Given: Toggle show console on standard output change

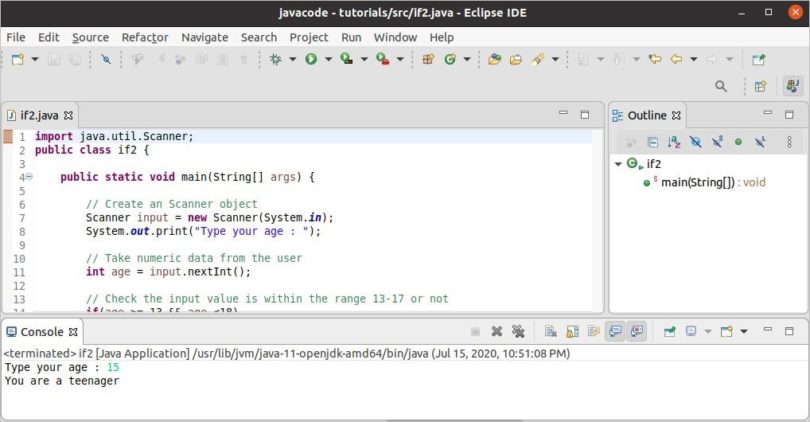Looking at the screenshot, I should click(x=614, y=332).
